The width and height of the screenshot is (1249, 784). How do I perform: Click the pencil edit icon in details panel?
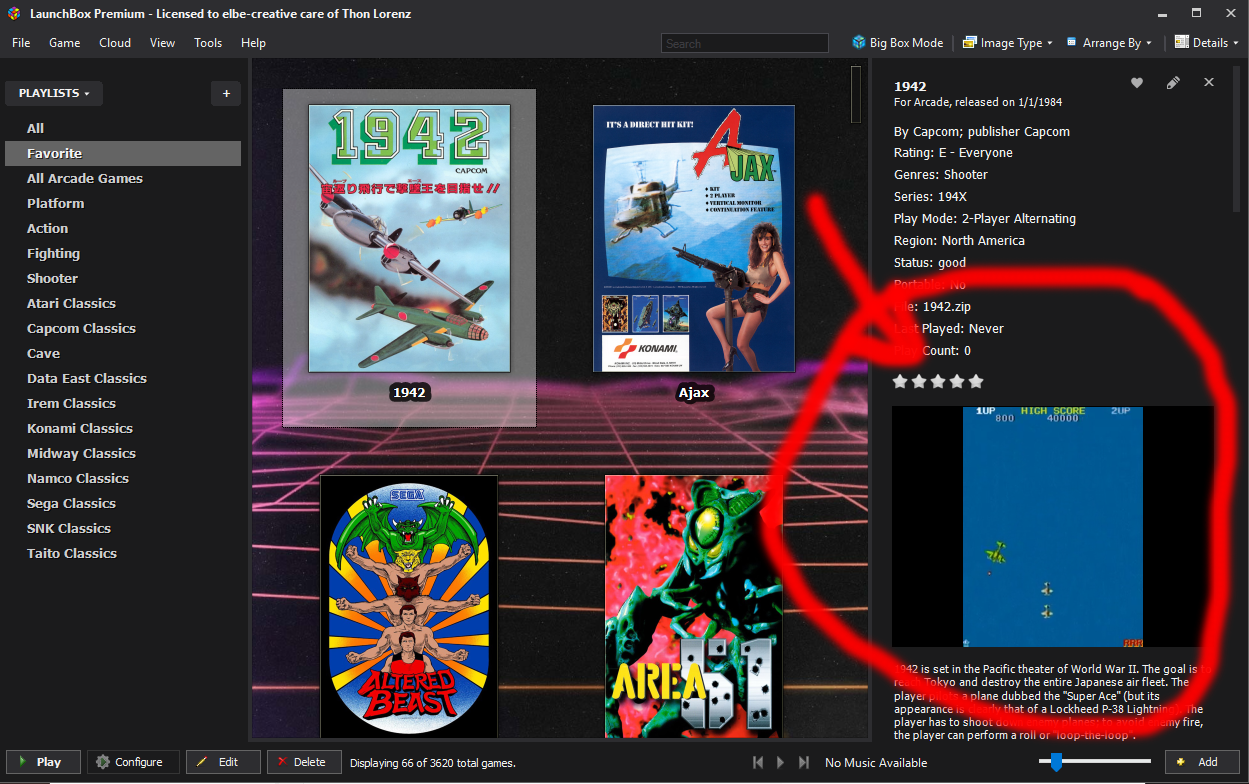point(1173,83)
